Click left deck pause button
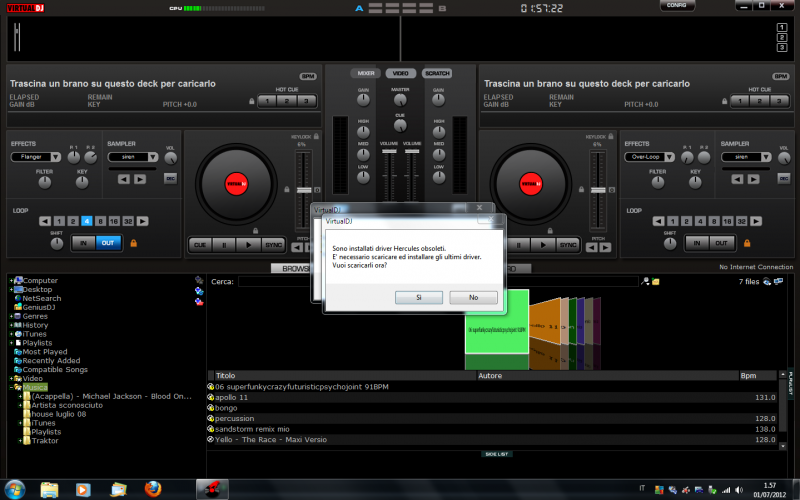Screen dimensions: 800x500 (x=224, y=245)
